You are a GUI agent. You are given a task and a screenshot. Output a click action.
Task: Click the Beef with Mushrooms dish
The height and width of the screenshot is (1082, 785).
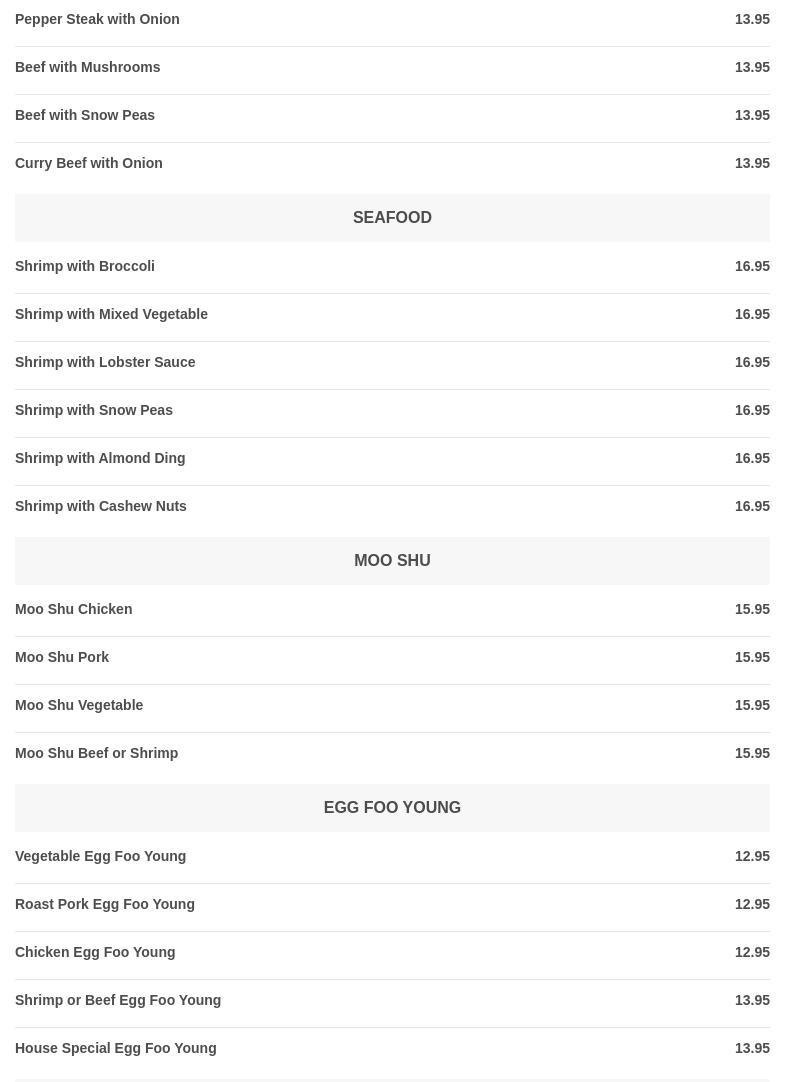point(88,67)
